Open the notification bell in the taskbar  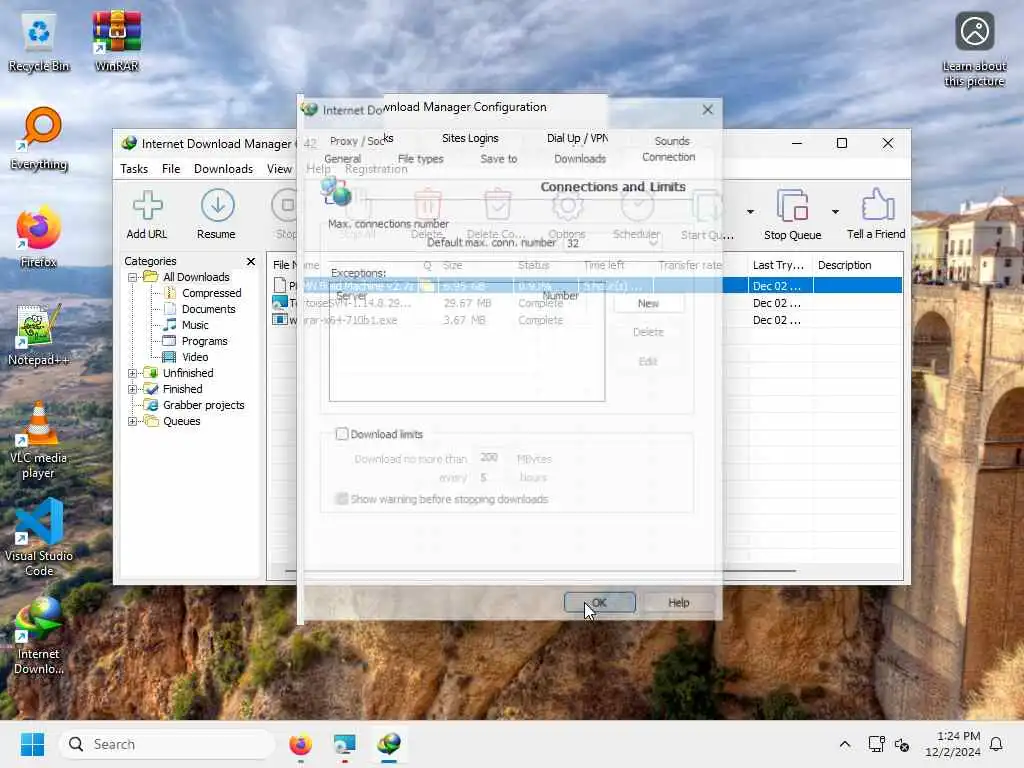pyautogui.click(x=996, y=744)
